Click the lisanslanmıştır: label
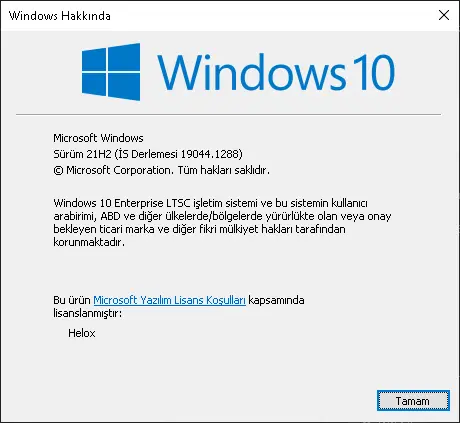 [x=87, y=313]
